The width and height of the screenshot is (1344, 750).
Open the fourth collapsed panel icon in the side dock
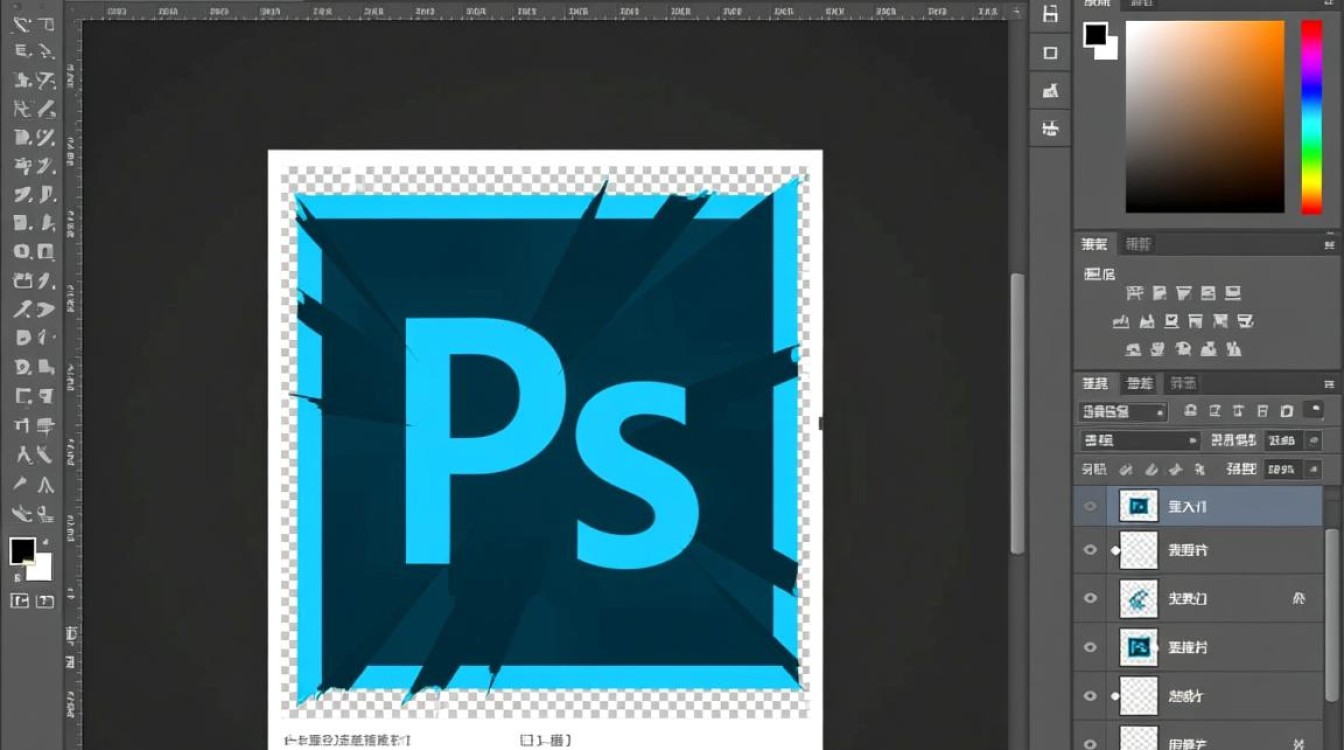[x=1050, y=128]
